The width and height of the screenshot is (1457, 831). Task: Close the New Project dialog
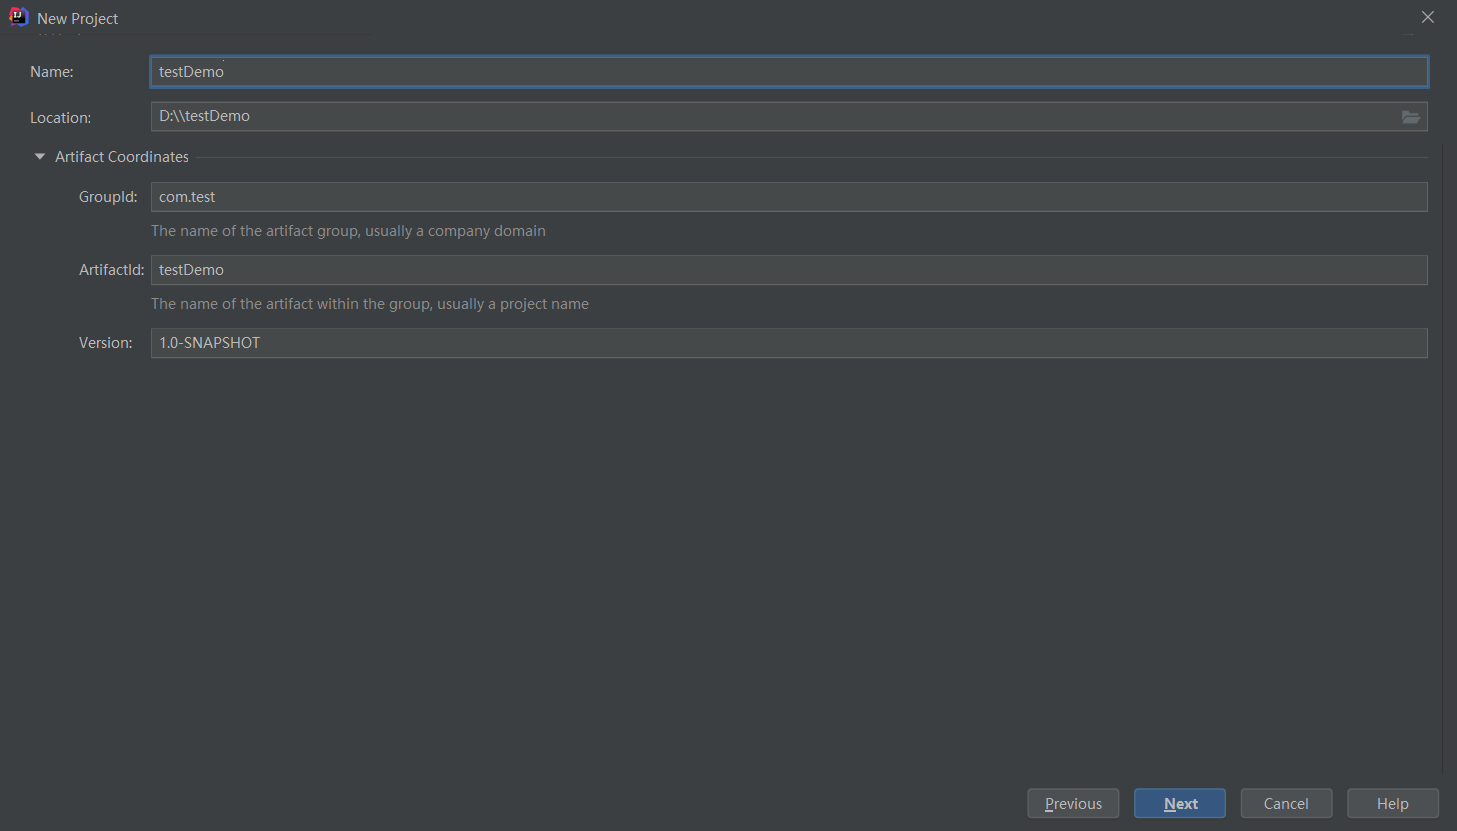coord(1428,17)
